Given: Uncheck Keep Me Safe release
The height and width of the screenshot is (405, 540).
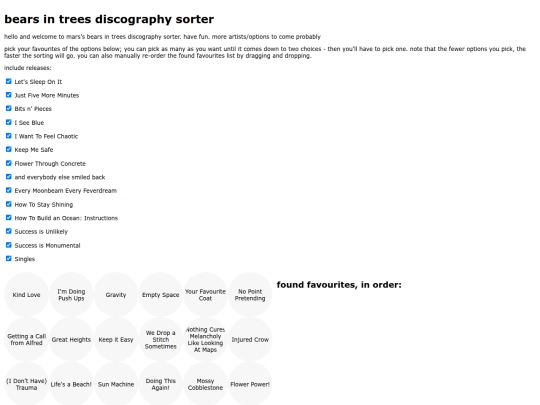Looking at the screenshot, I should pyautogui.click(x=9, y=149).
